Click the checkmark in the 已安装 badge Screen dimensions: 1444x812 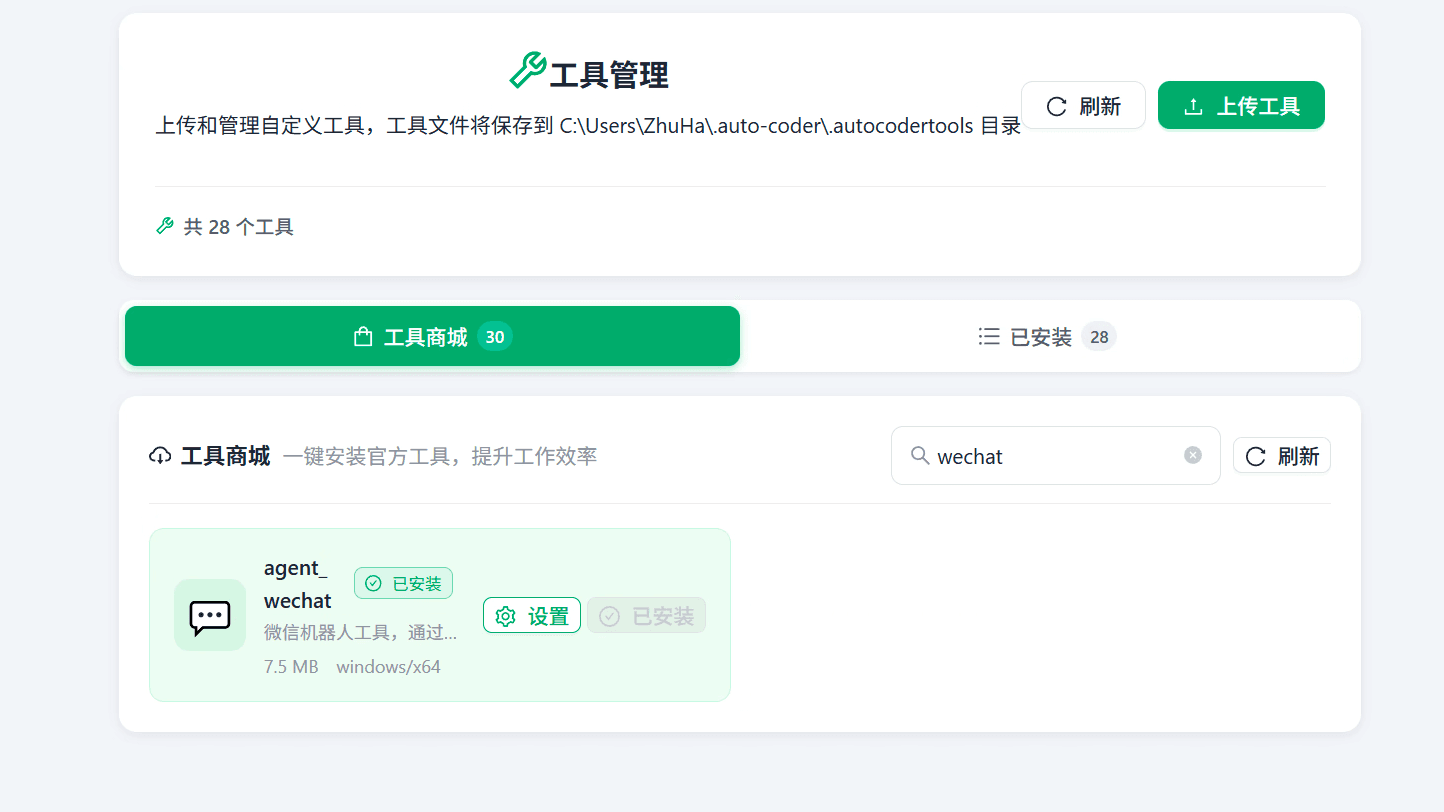click(x=373, y=583)
